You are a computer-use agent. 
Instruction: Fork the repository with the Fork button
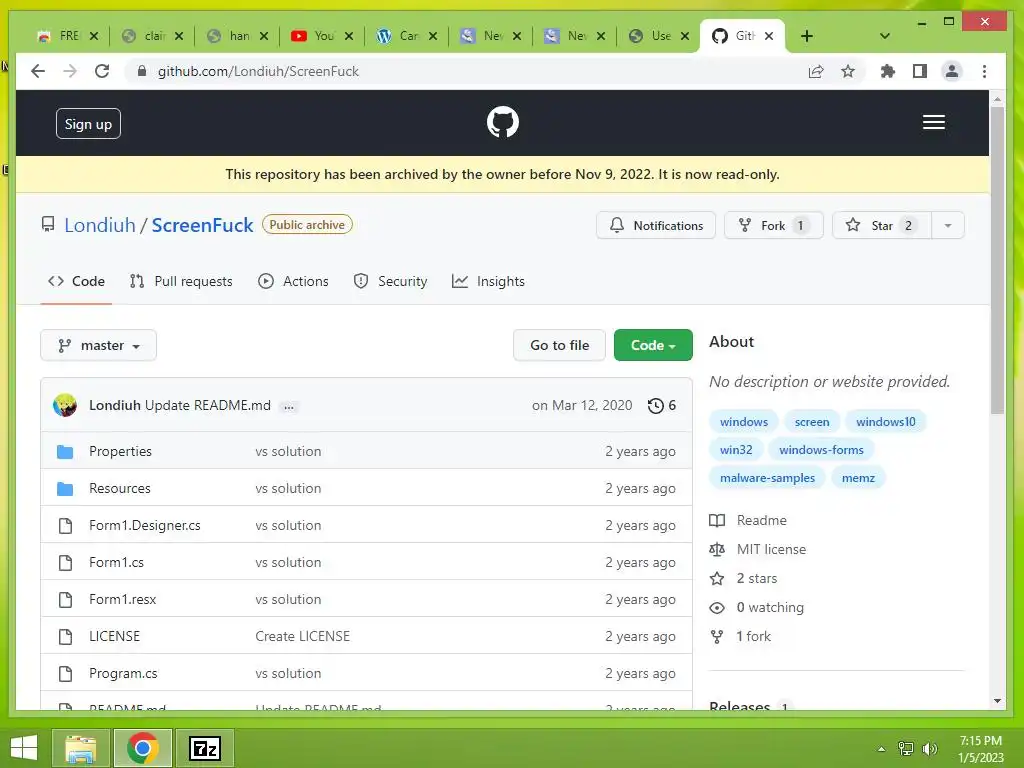[x=773, y=225]
